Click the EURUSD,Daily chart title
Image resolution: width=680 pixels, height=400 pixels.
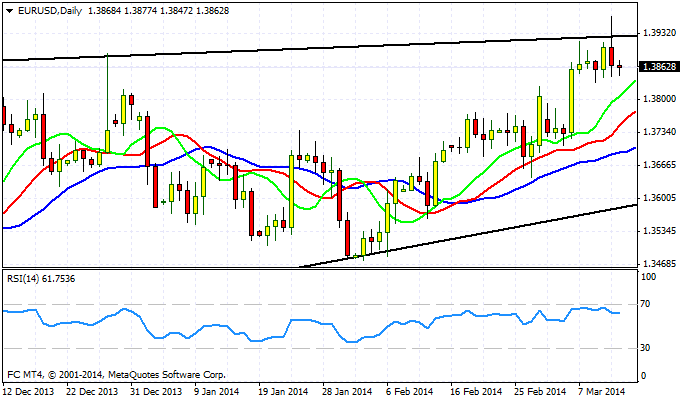click(50, 11)
